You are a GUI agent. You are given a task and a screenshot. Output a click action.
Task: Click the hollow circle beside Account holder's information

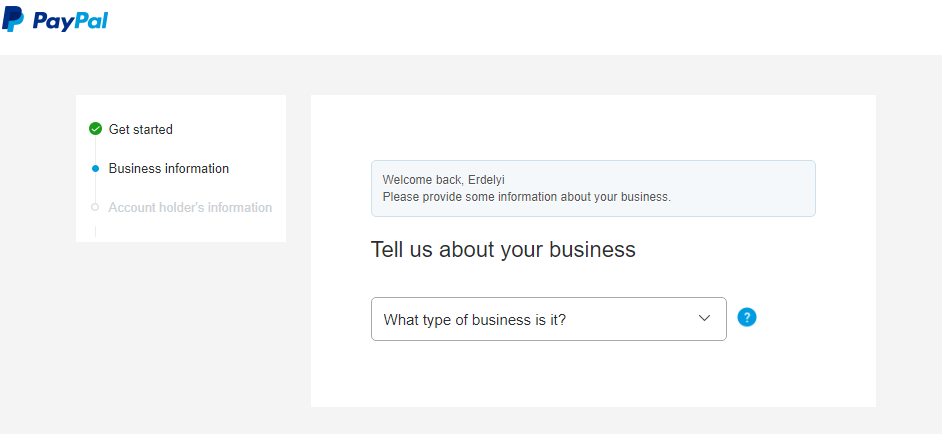click(x=95, y=207)
